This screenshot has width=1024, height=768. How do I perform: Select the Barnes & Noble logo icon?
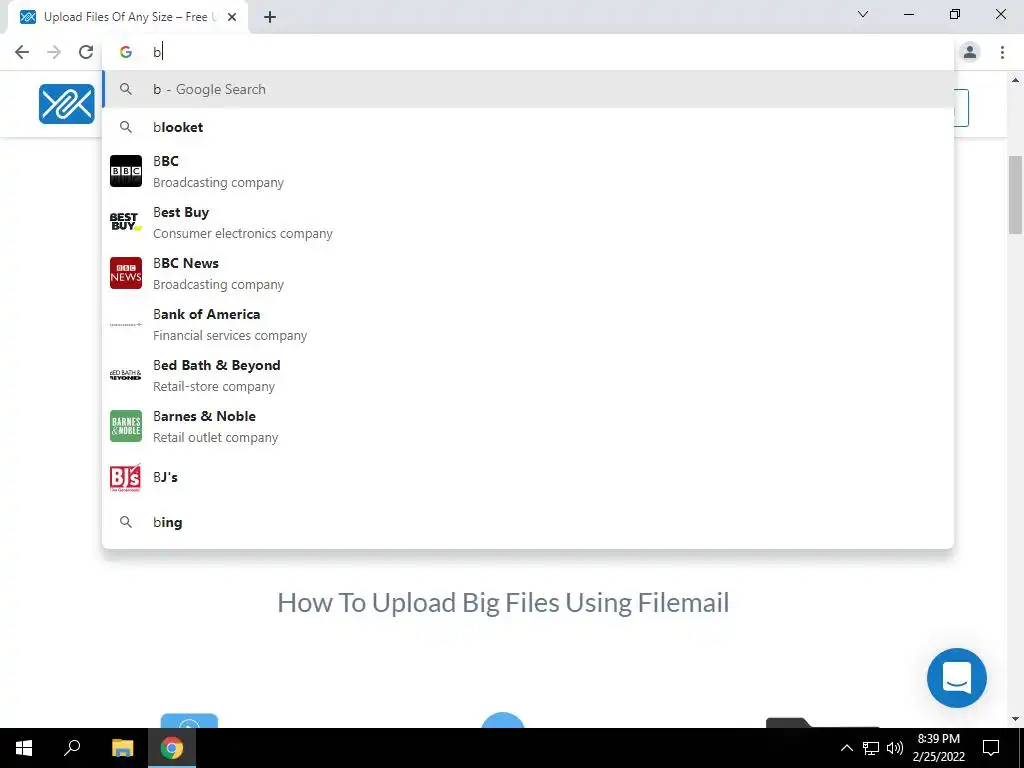126,426
